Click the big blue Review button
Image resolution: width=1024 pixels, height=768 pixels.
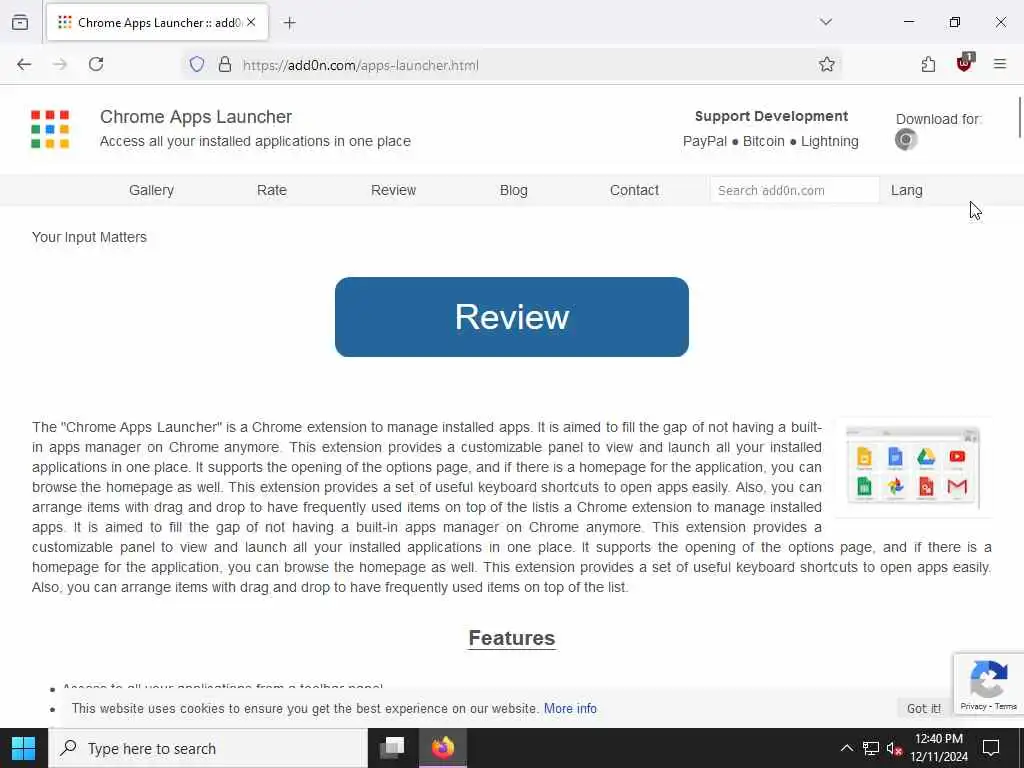(511, 317)
